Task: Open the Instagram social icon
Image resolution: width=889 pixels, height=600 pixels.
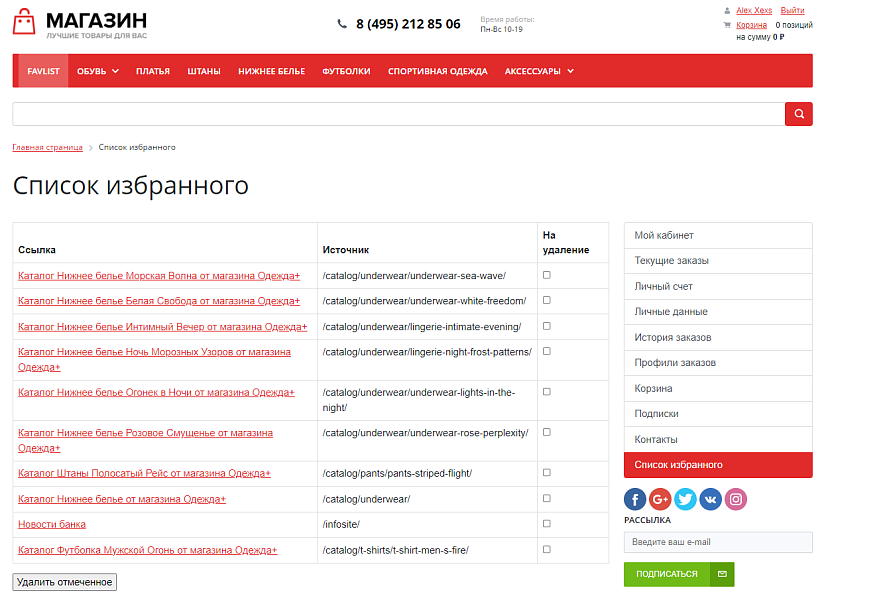Action: [736, 499]
